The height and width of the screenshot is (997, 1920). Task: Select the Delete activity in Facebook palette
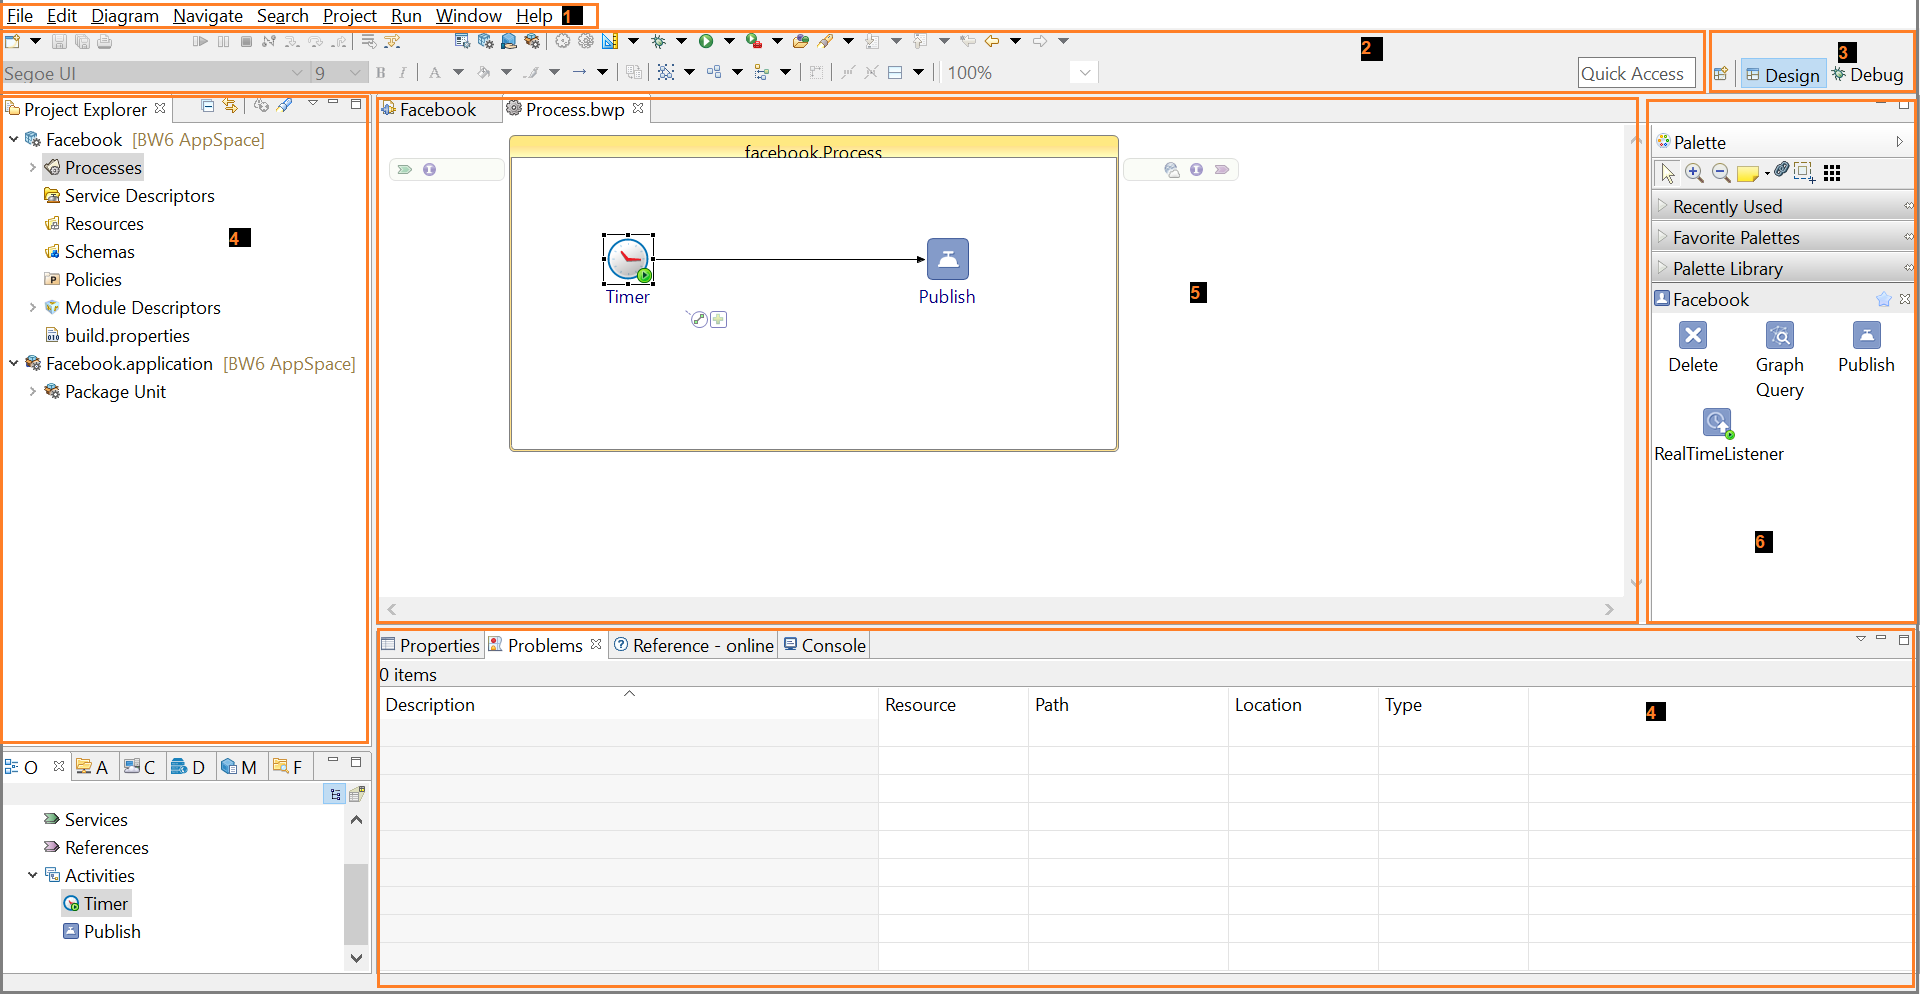[1693, 348]
